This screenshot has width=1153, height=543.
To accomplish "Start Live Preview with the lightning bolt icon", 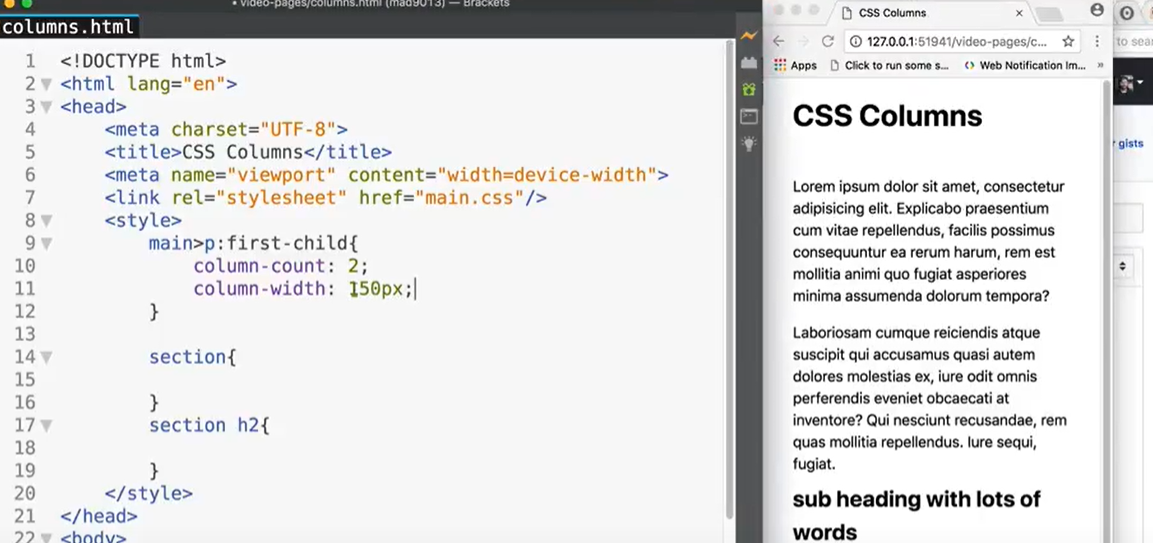I will coord(749,35).
